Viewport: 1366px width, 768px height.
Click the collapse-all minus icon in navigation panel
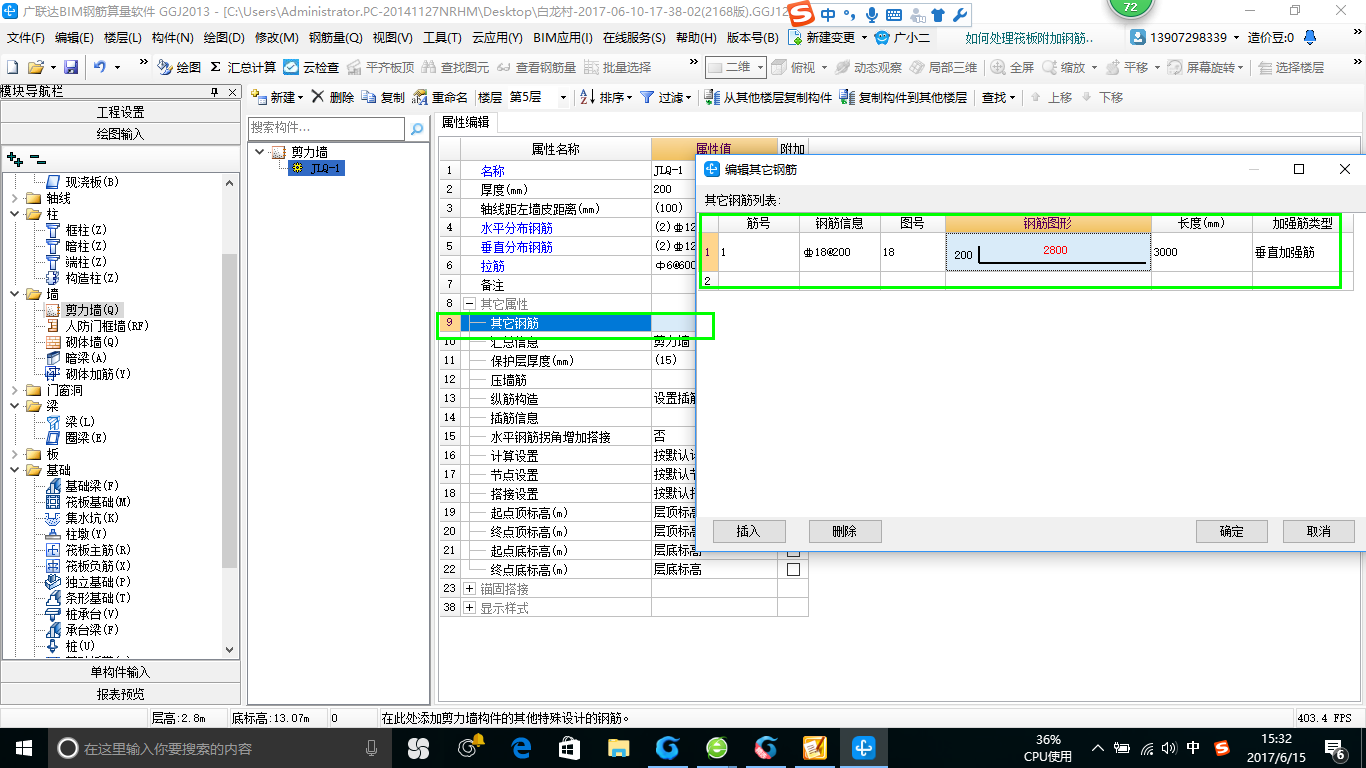(38, 158)
